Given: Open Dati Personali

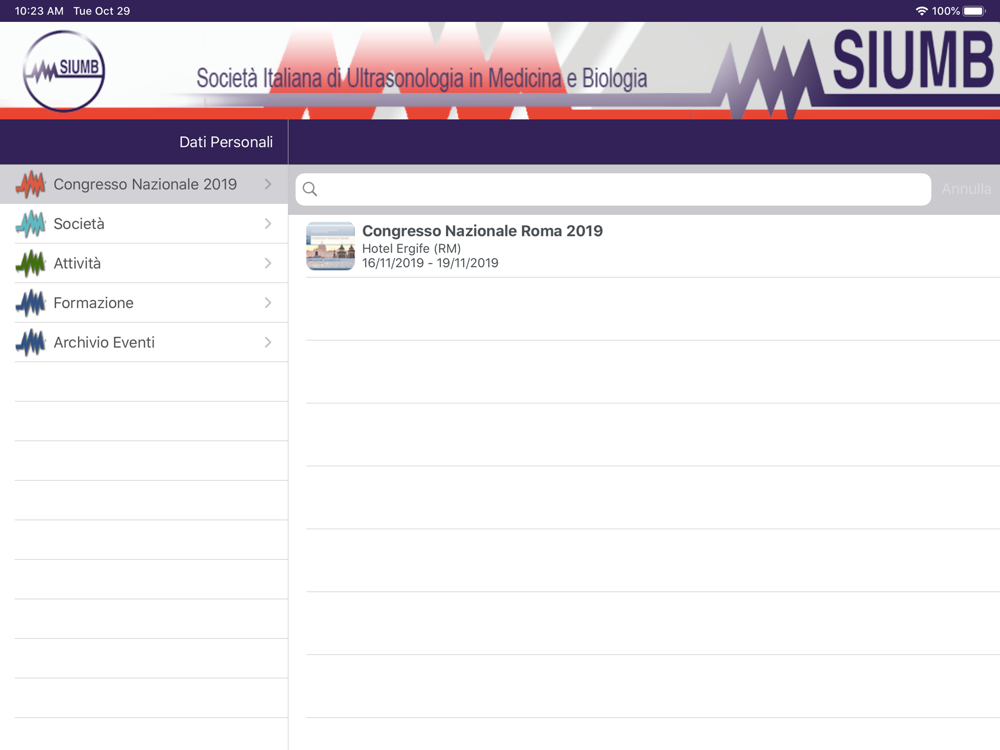Looking at the screenshot, I should click(x=226, y=142).
